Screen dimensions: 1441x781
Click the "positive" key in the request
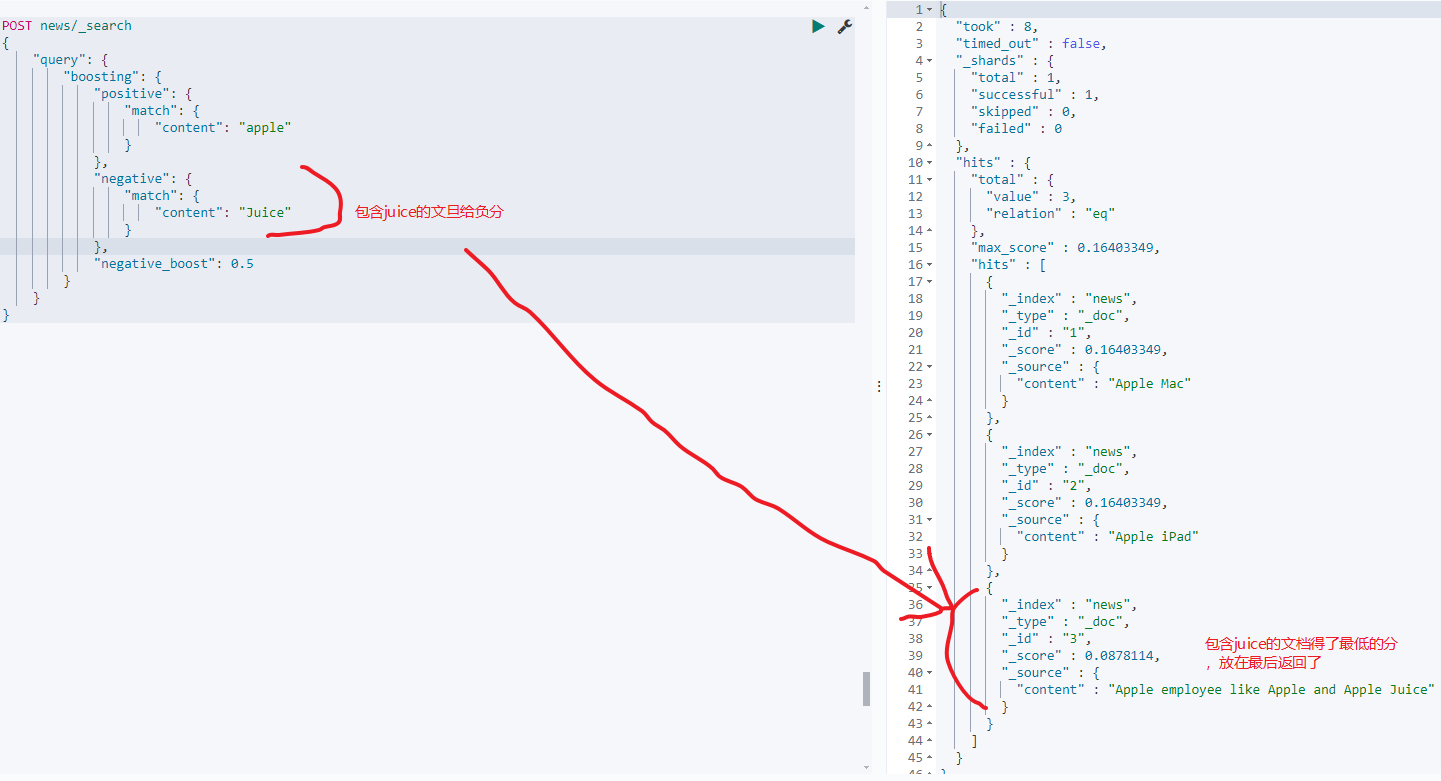(132, 94)
